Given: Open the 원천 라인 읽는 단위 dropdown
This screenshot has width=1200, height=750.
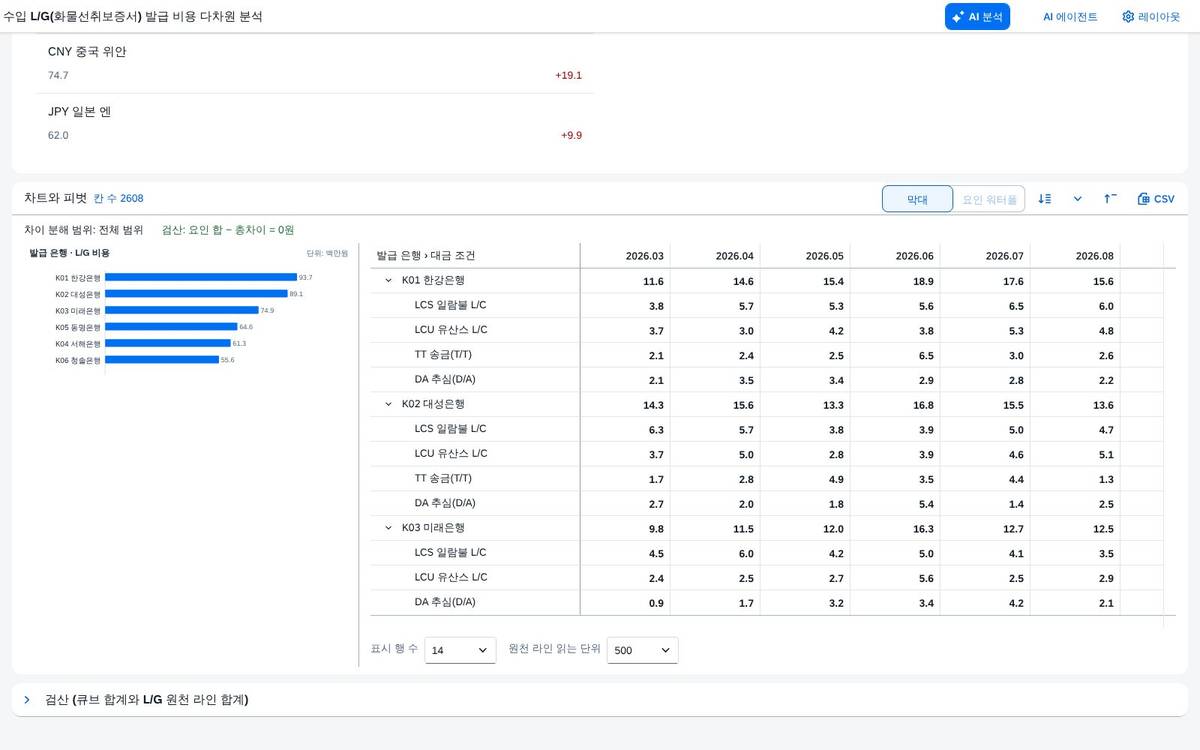Looking at the screenshot, I should coord(643,650).
